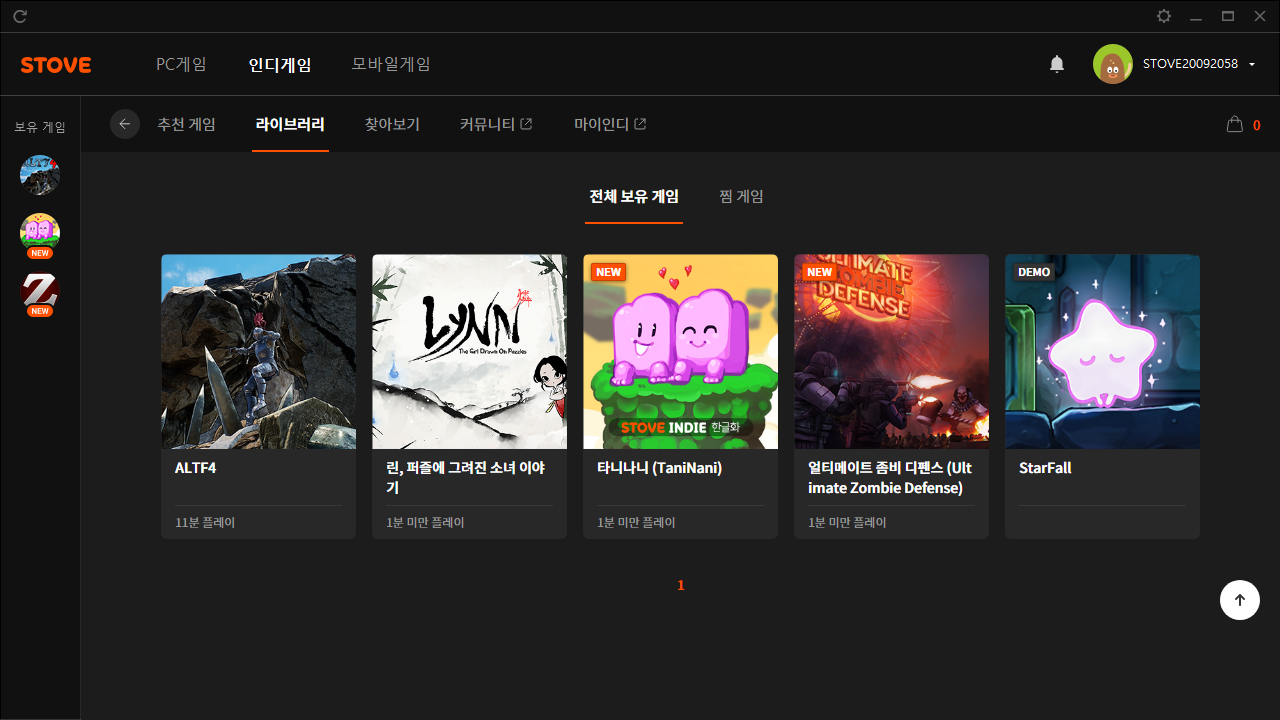This screenshot has width=1280, height=720.
Task: Switch to 모바일게임 menu
Action: pyautogui.click(x=391, y=64)
